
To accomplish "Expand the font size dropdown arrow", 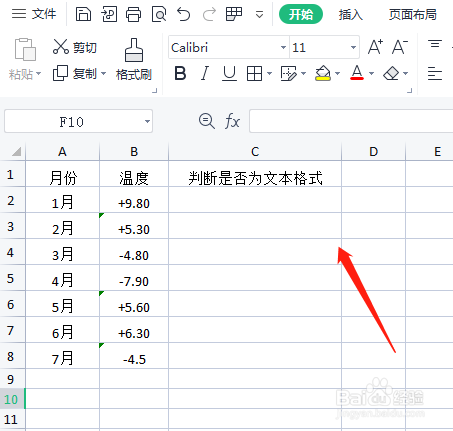I will click(353, 47).
